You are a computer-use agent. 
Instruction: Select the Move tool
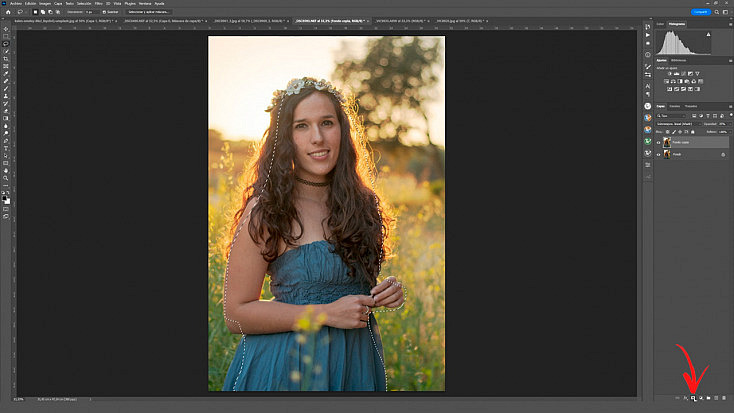tap(6, 29)
